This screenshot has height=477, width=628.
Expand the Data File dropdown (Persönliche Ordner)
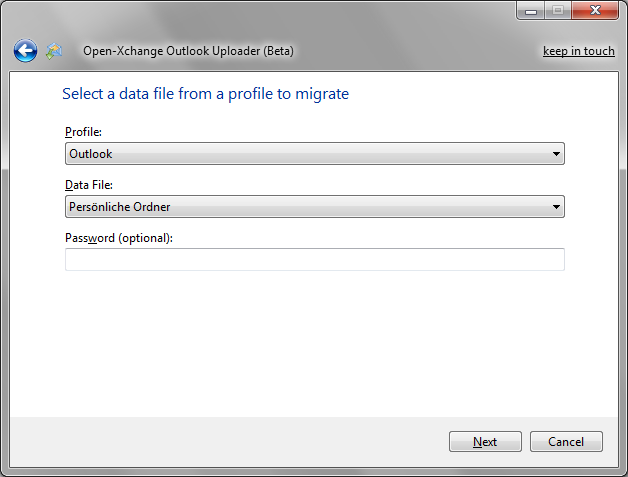coord(315,207)
